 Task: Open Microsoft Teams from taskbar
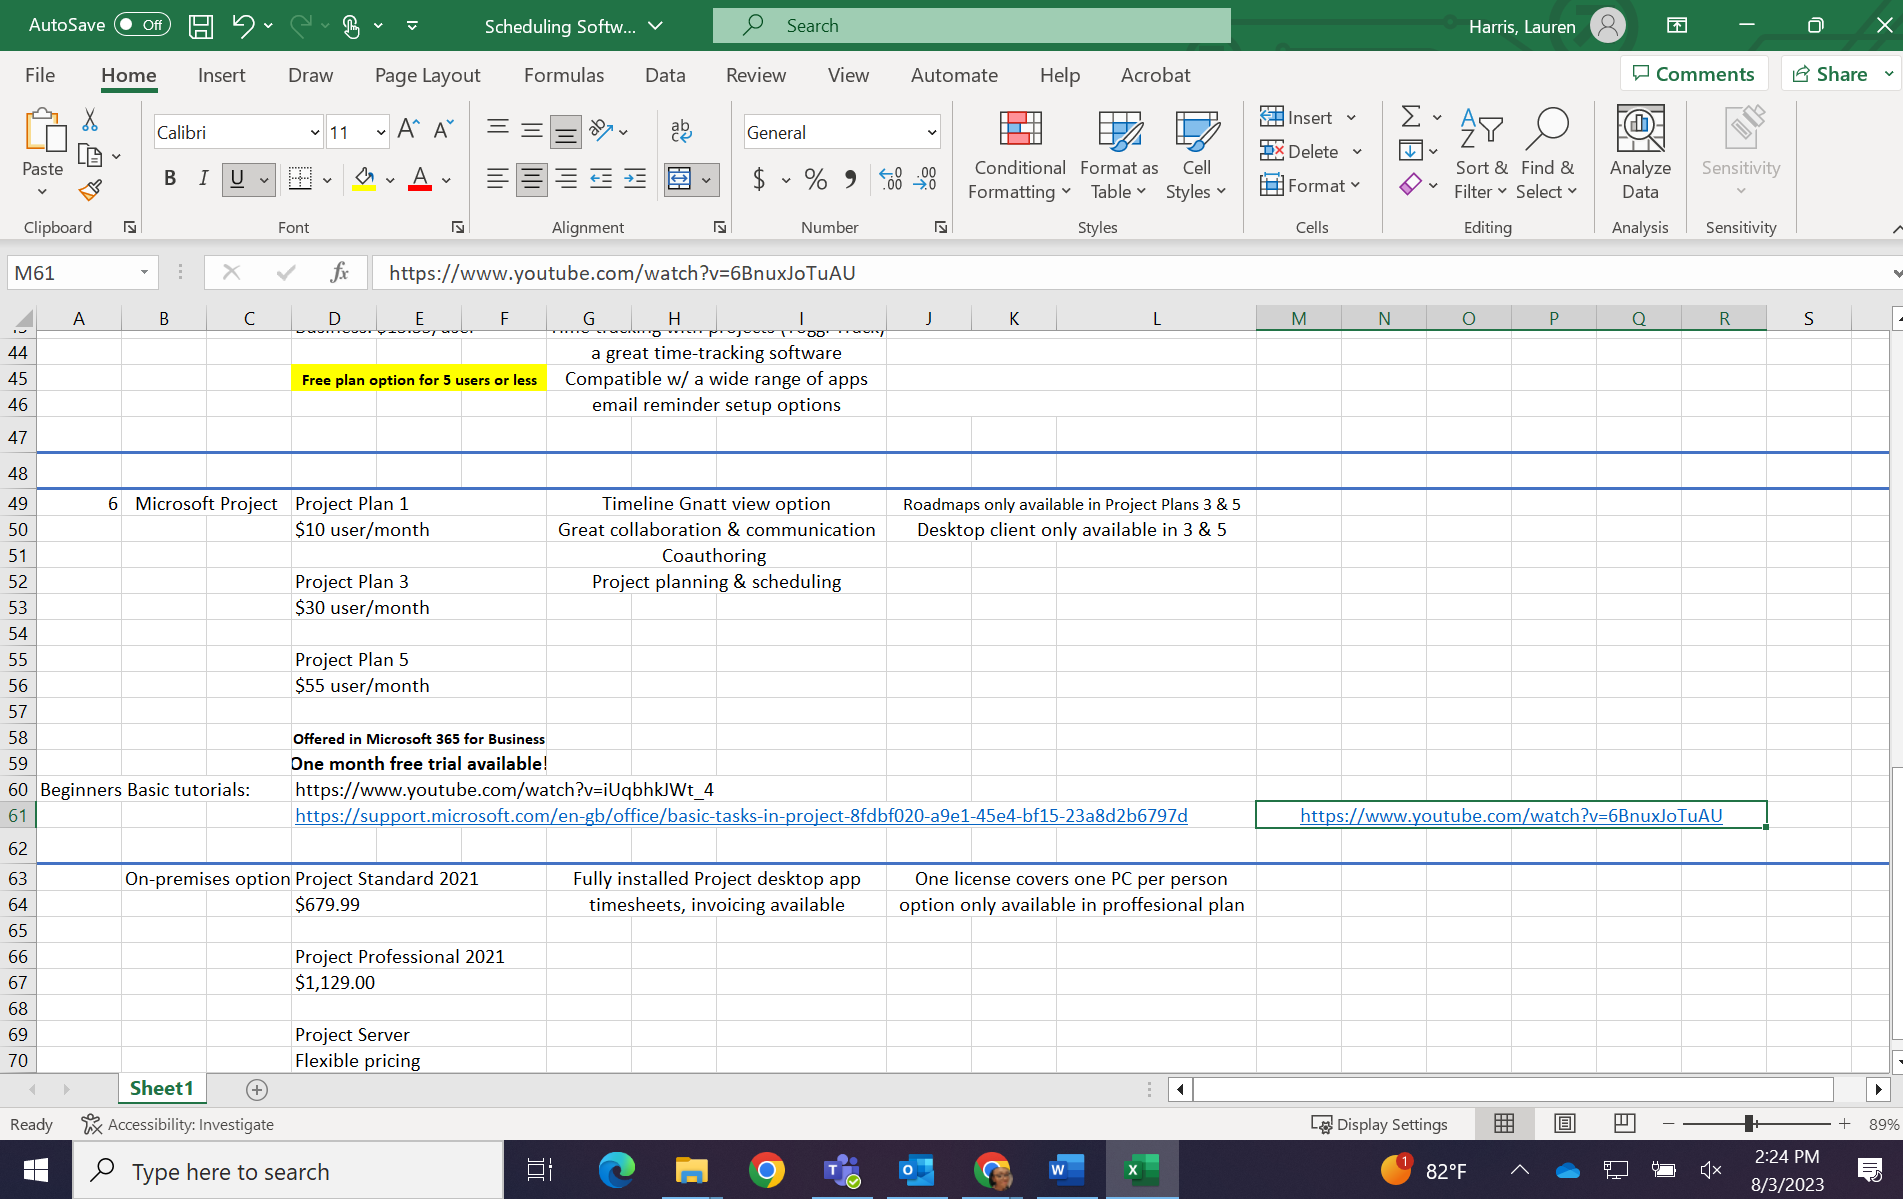[842, 1170]
